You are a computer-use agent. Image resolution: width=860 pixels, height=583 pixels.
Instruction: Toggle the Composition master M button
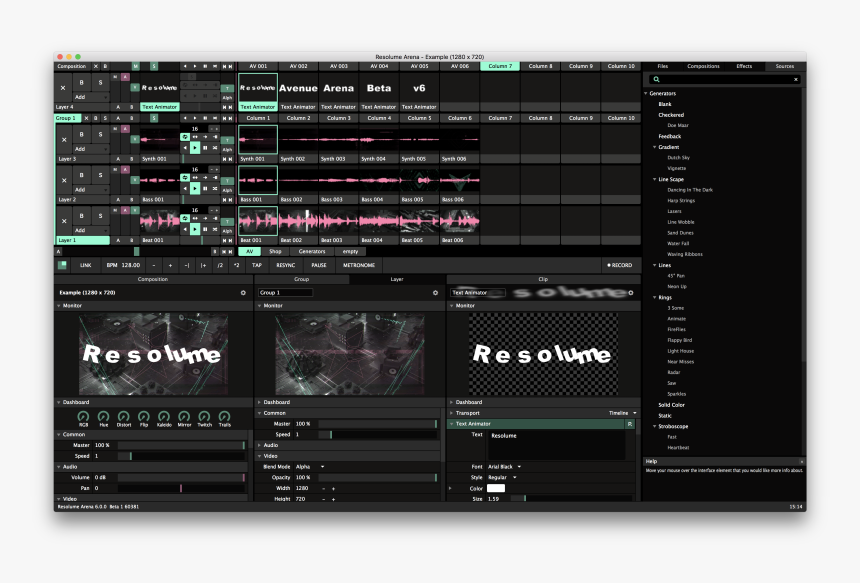tap(135, 66)
